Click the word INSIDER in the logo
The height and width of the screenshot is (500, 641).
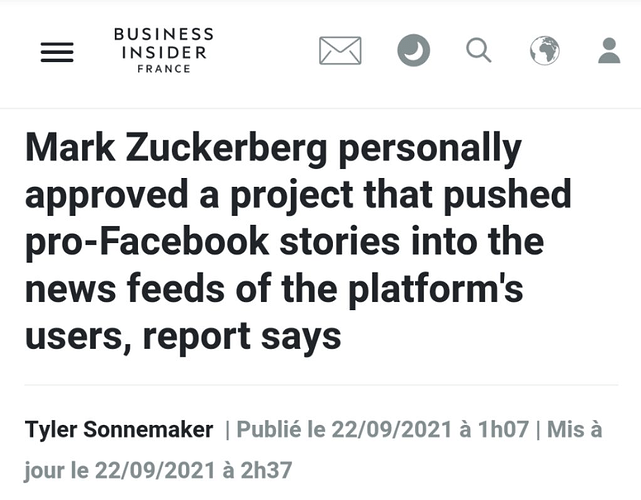(x=163, y=52)
